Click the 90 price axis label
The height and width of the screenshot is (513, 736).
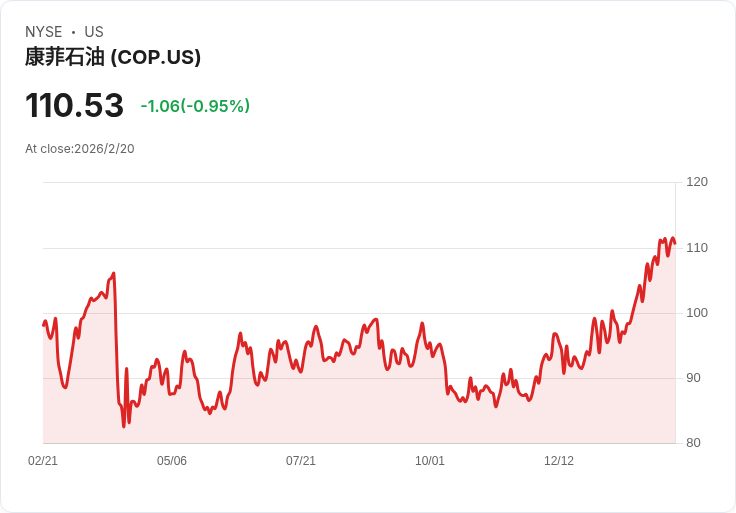tap(693, 378)
